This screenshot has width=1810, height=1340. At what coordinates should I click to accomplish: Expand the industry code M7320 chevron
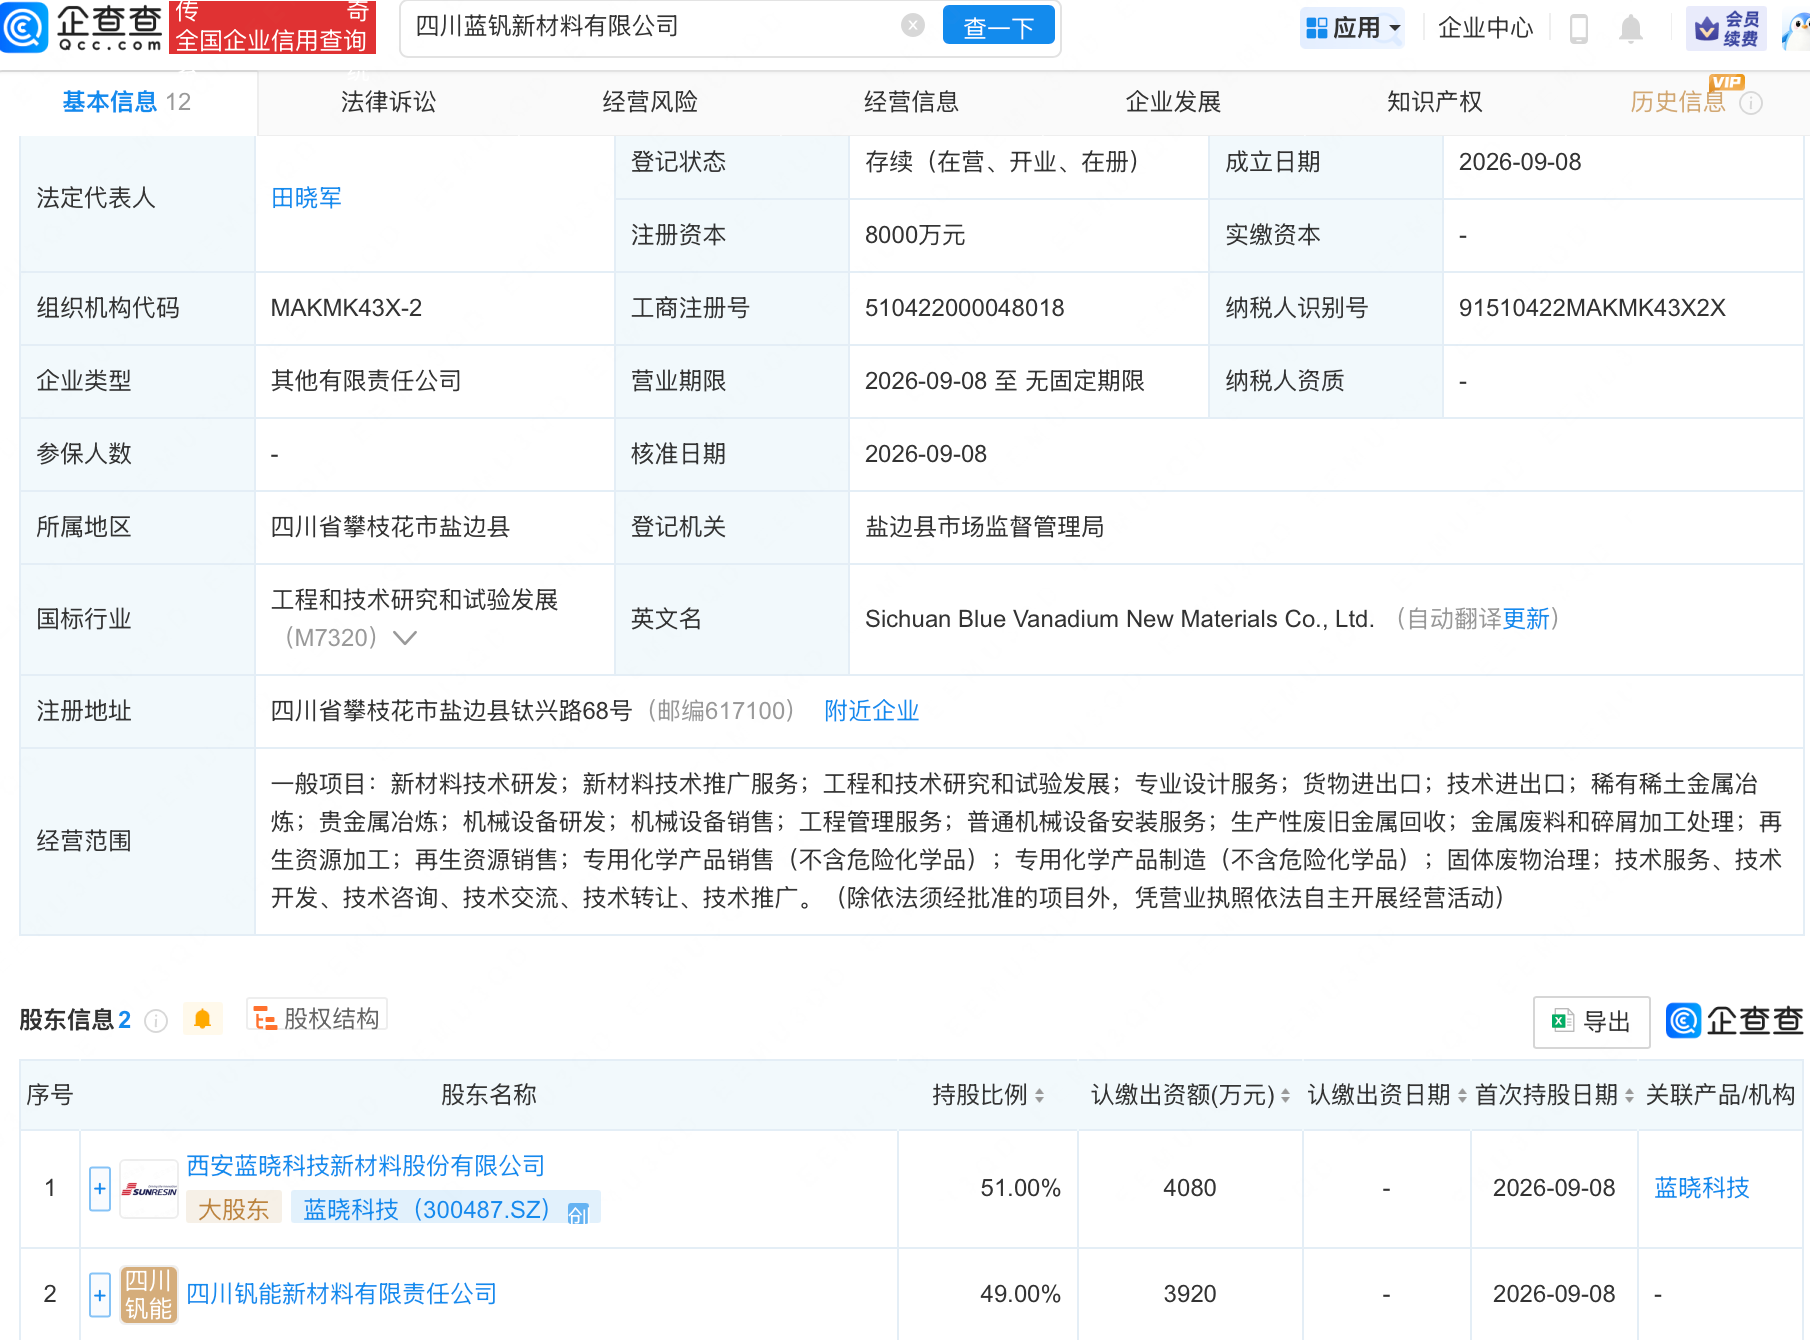point(405,638)
